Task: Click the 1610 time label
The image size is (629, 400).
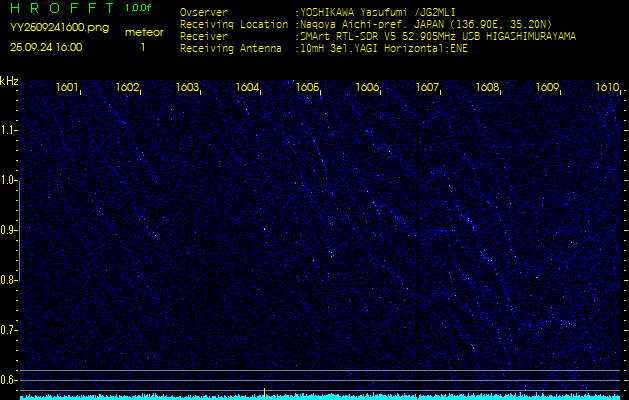Action: (607, 87)
